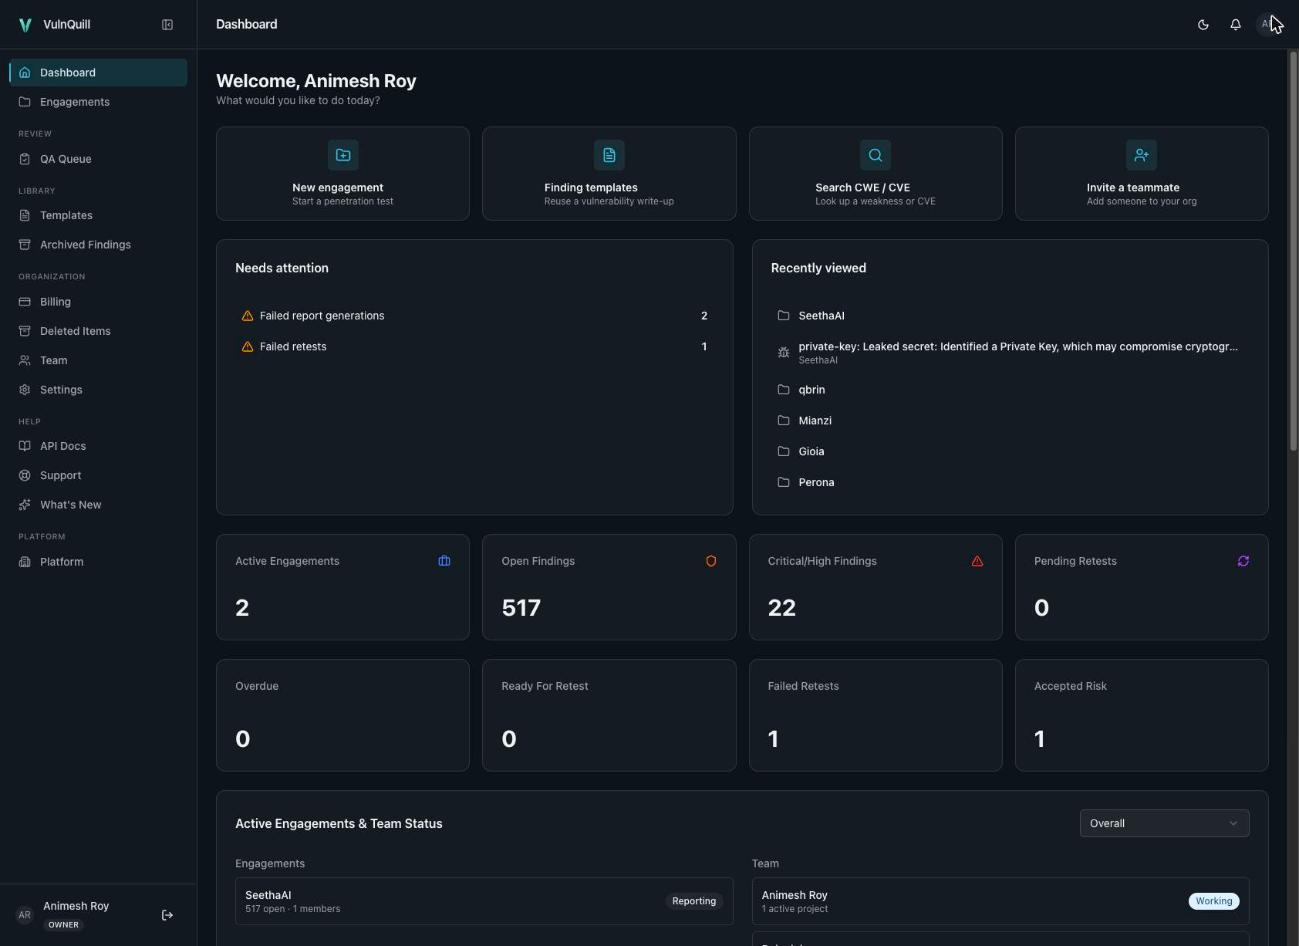This screenshot has width=1299, height=946.
Task: Open recently viewed Gioia engagement
Action: tap(1010, 452)
